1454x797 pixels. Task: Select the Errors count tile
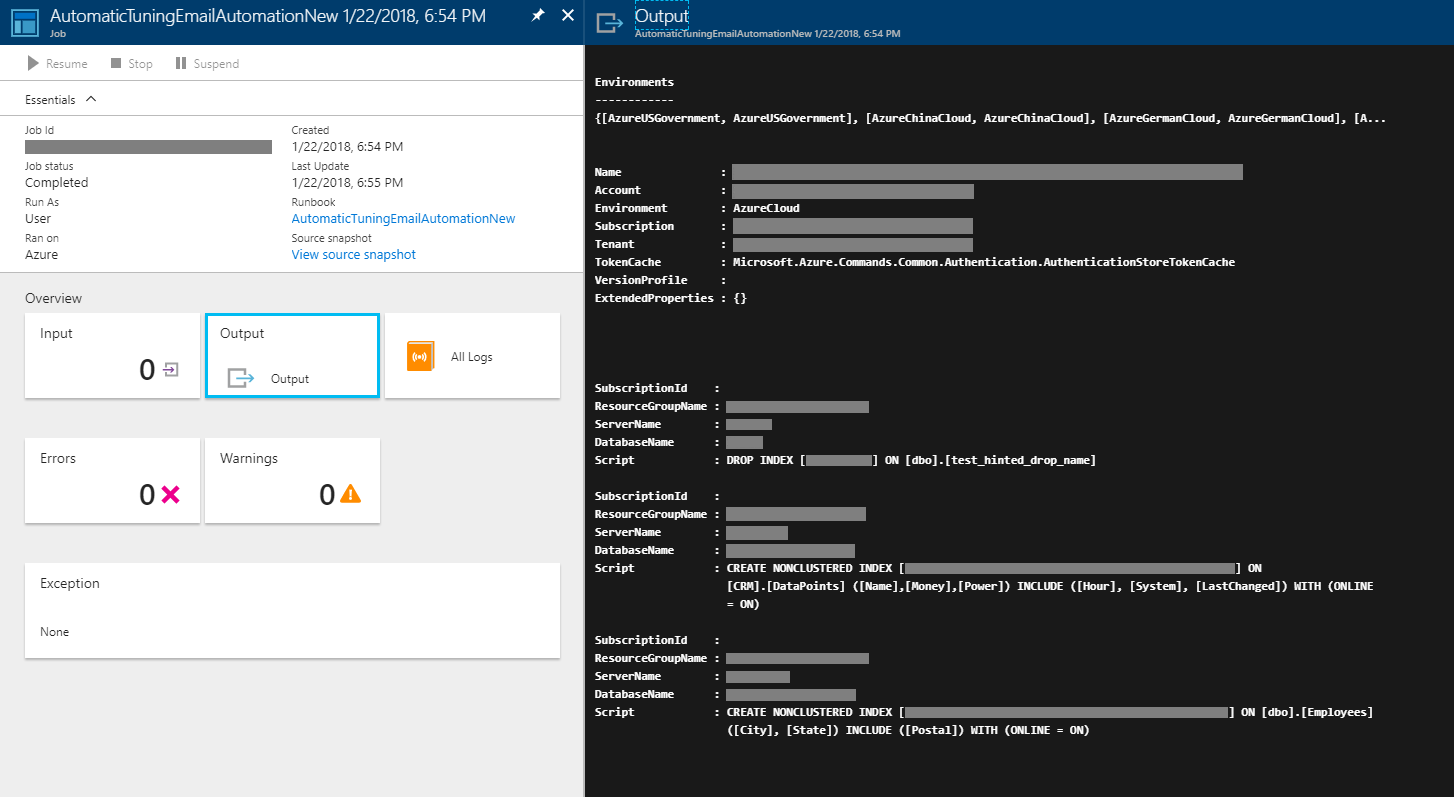111,480
